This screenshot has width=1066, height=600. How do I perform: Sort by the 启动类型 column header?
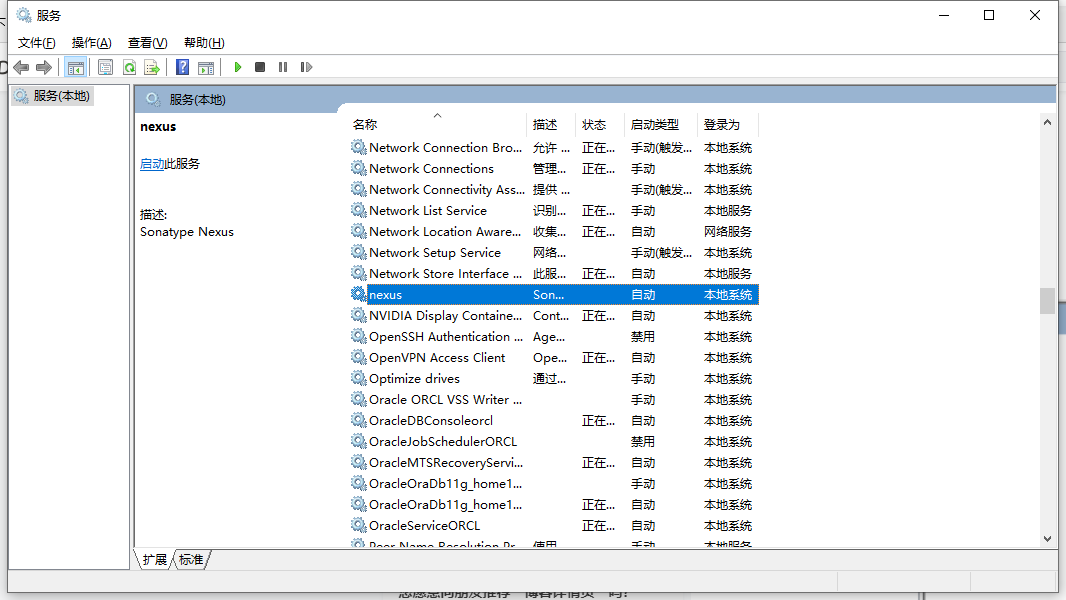[x=661, y=124]
